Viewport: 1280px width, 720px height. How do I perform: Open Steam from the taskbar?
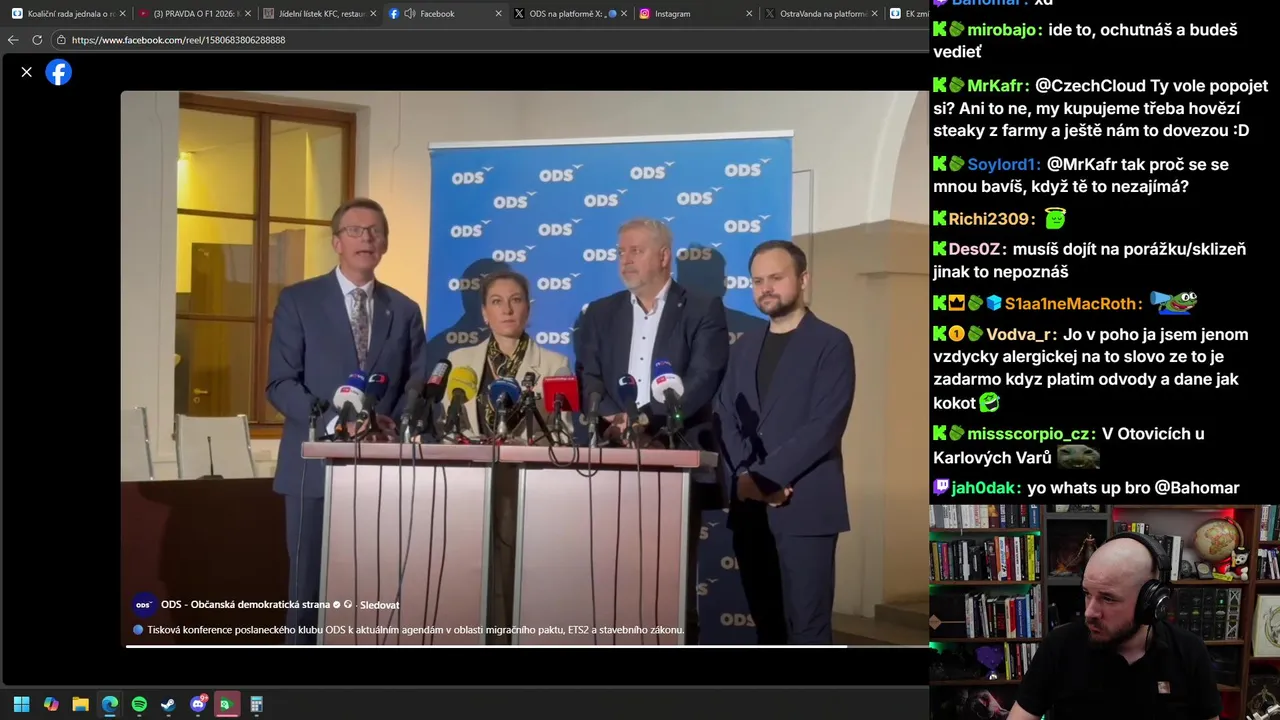[168, 704]
